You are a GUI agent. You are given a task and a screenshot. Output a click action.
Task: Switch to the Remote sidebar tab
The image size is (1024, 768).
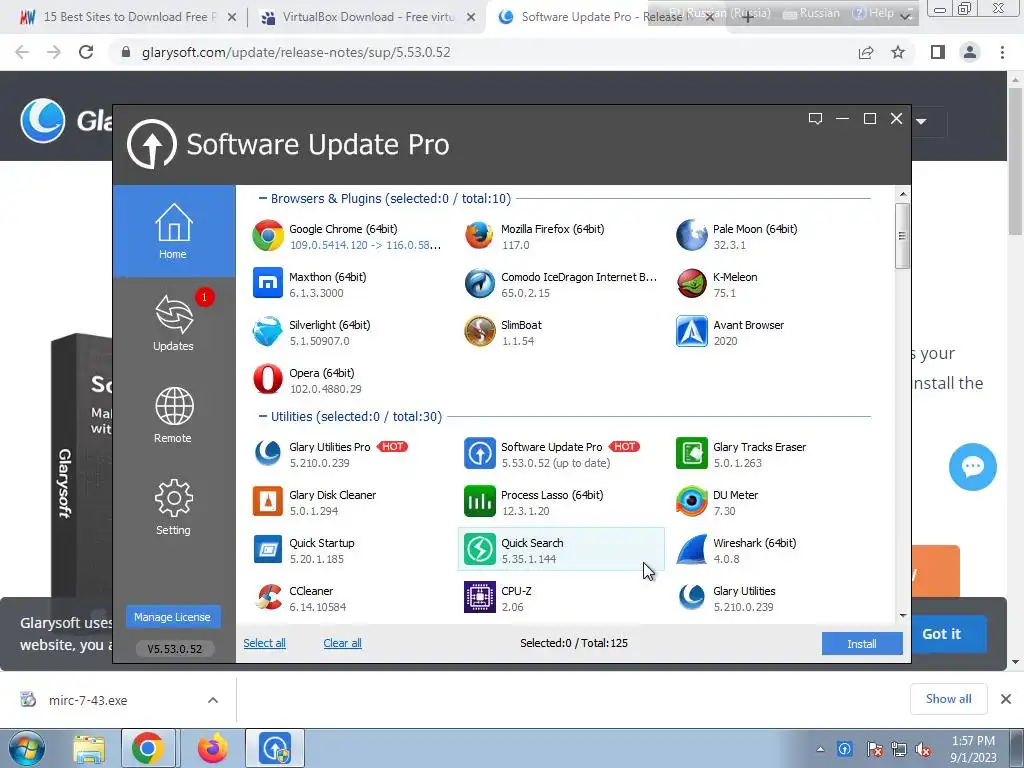174,415
